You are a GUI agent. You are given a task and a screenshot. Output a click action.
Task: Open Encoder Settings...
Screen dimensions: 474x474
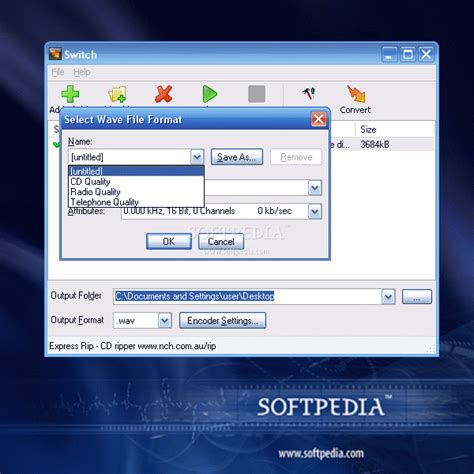click(x=222, y=321)
